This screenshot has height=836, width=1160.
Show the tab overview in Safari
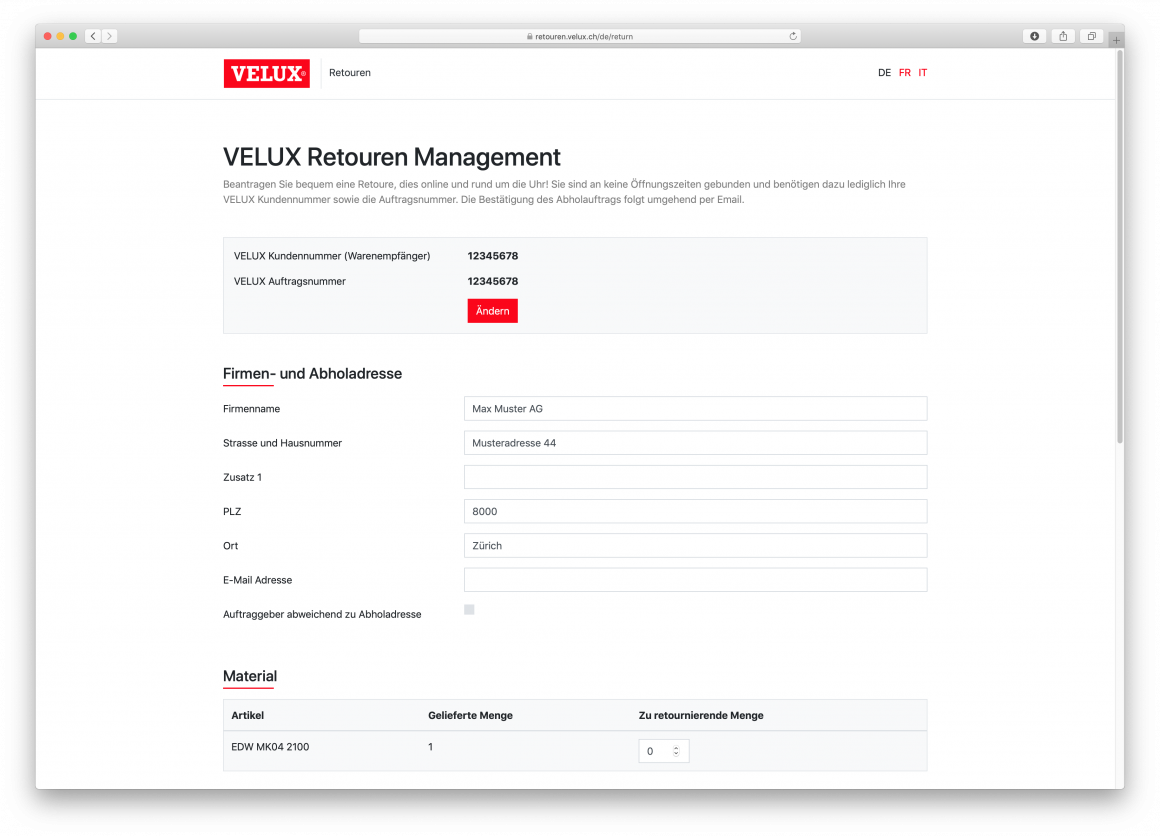click(1091, 36)
